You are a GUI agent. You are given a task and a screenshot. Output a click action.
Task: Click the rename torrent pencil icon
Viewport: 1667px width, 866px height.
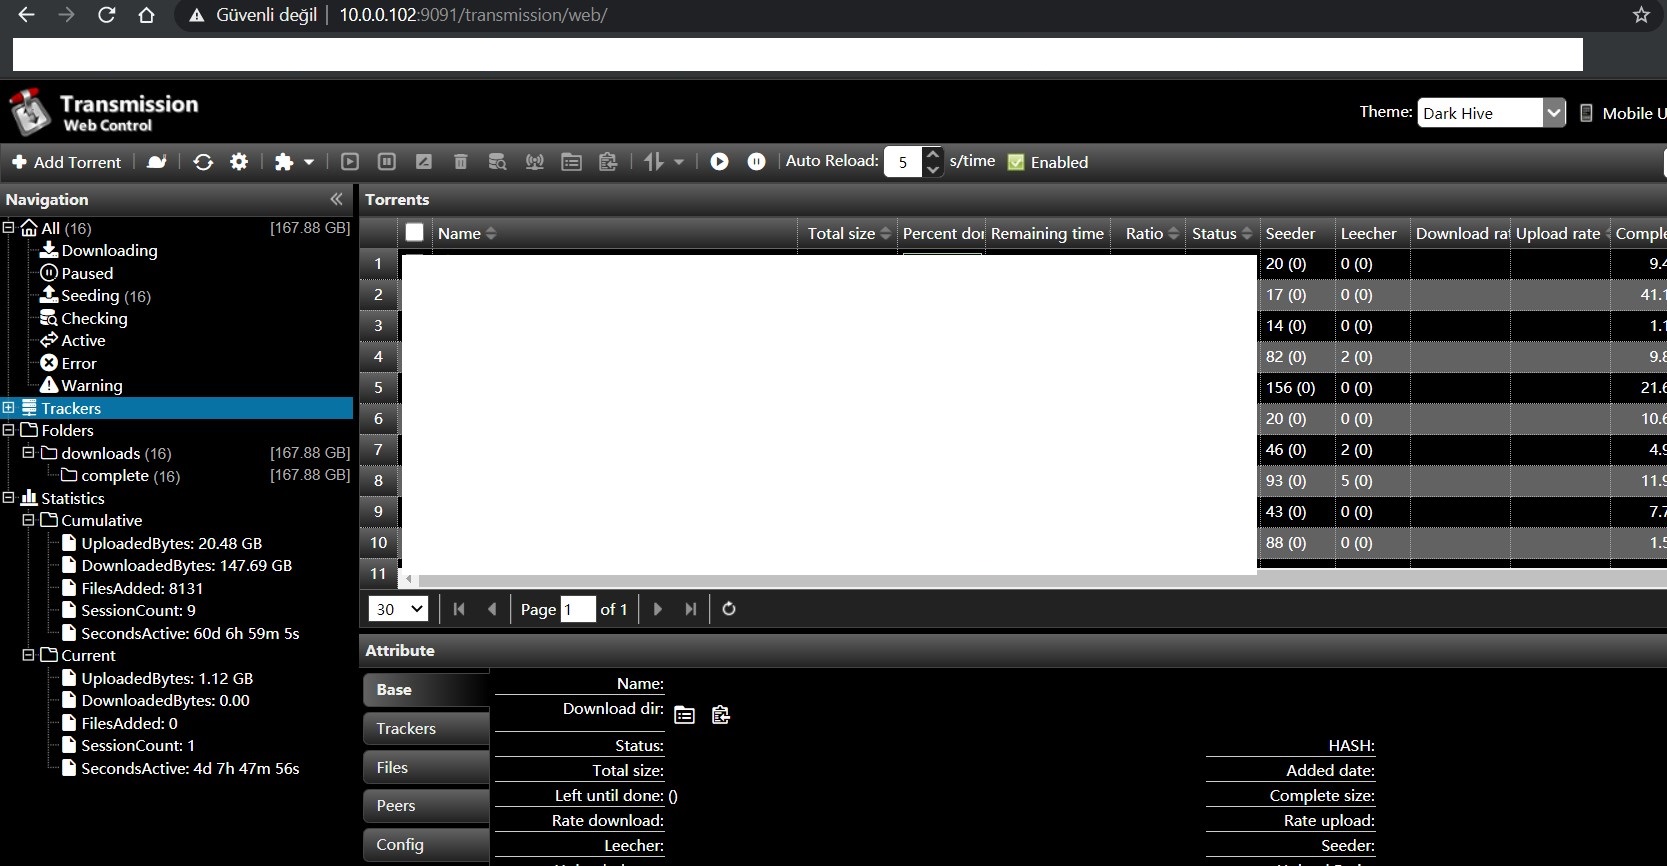point(424,162)
